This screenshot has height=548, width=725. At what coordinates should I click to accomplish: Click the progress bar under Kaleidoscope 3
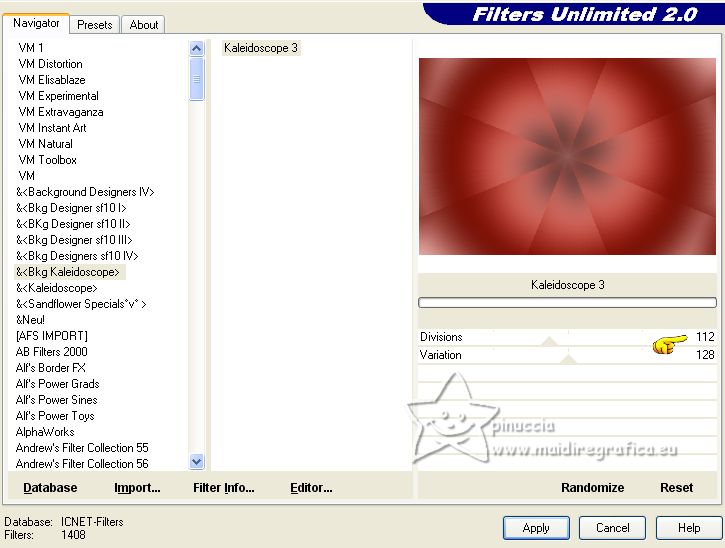[567, 302]
